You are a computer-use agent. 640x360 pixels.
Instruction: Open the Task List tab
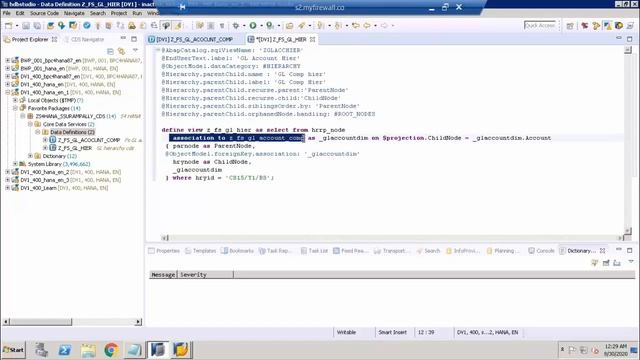[314, 251]
